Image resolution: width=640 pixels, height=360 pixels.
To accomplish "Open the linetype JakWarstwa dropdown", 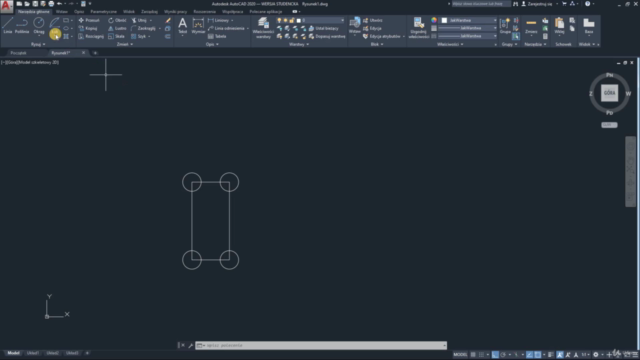I will coord(468,36).
